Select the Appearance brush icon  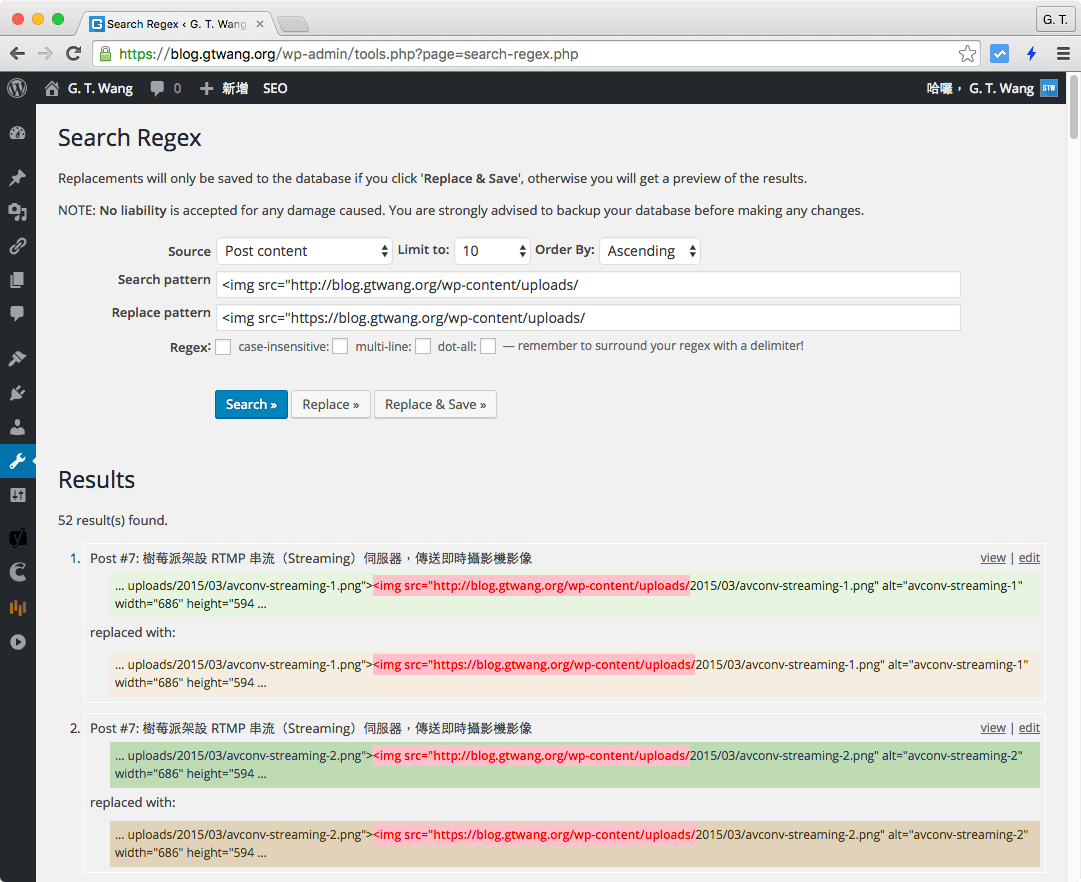pyautogui.click(x=17, y=357)
